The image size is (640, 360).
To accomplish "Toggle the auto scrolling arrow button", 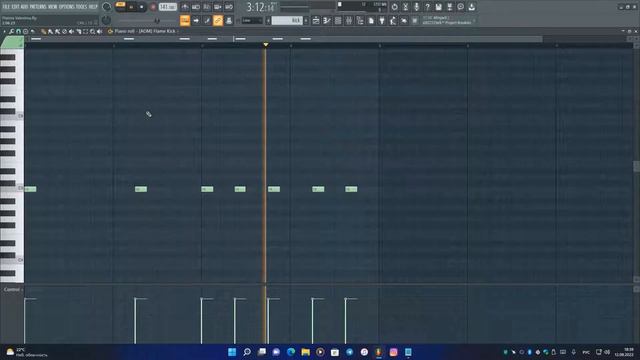I will [196, 20].
